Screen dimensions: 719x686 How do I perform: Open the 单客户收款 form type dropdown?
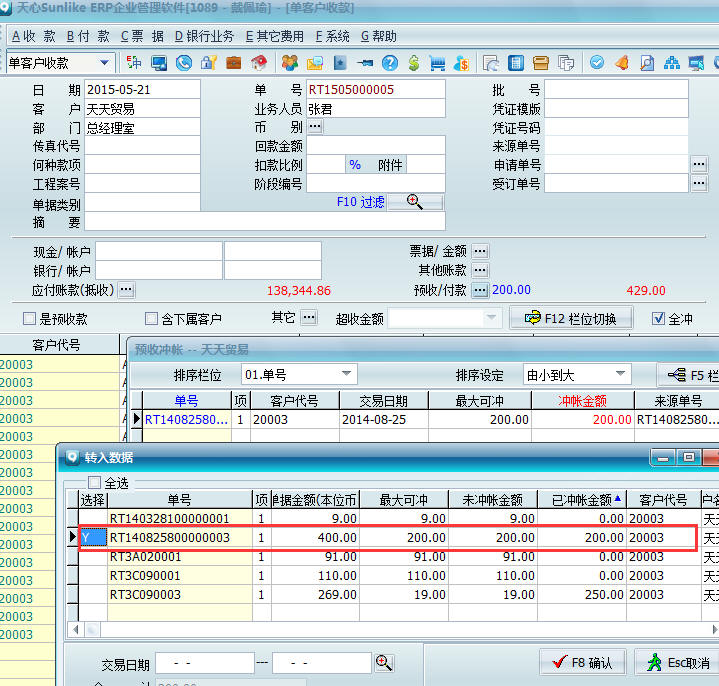(104, 62)
